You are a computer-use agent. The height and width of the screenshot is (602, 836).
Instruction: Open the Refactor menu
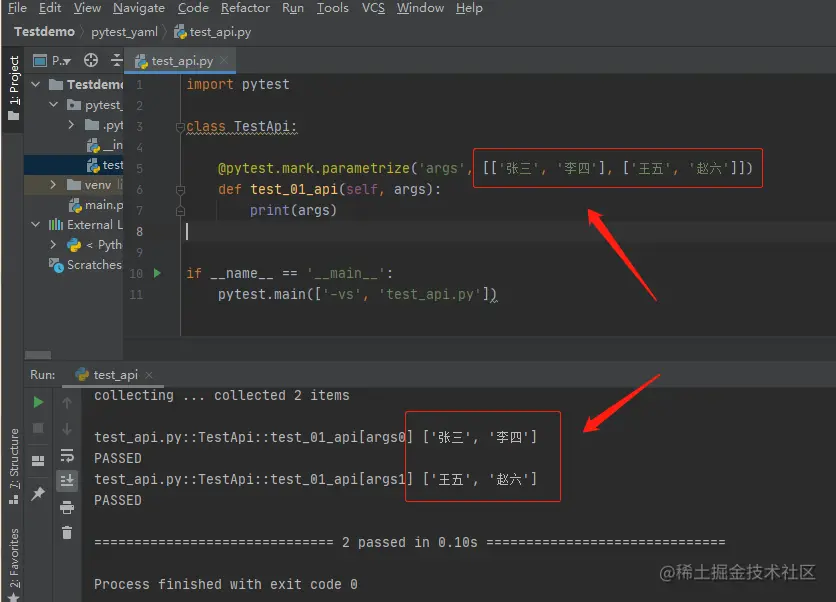(245, 8)
